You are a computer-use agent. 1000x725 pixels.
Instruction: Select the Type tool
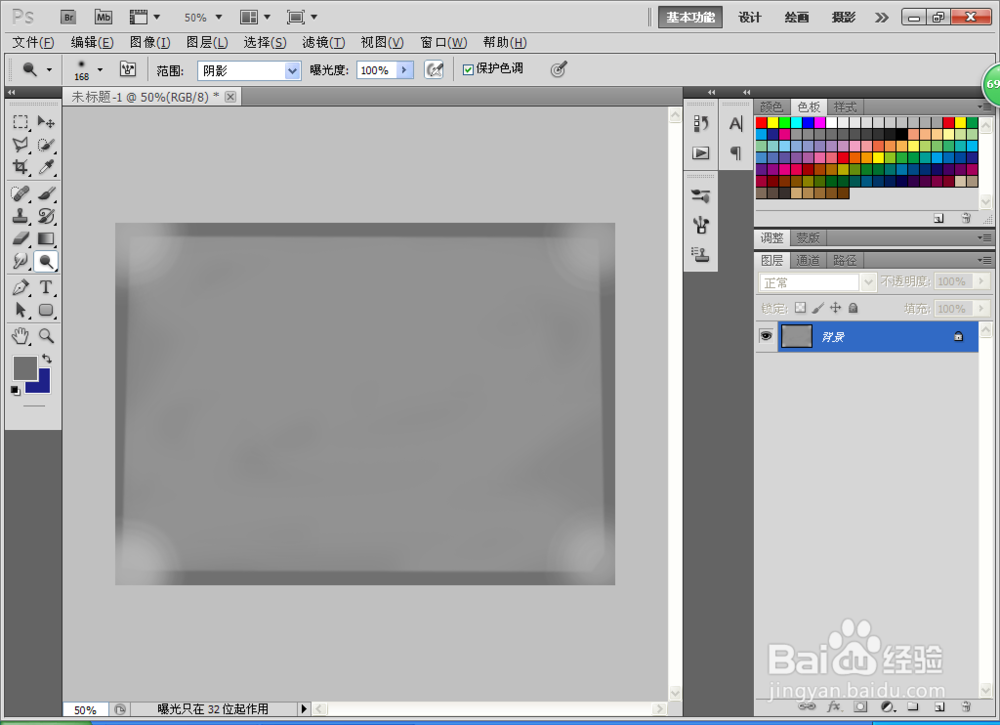pos(46,287)
